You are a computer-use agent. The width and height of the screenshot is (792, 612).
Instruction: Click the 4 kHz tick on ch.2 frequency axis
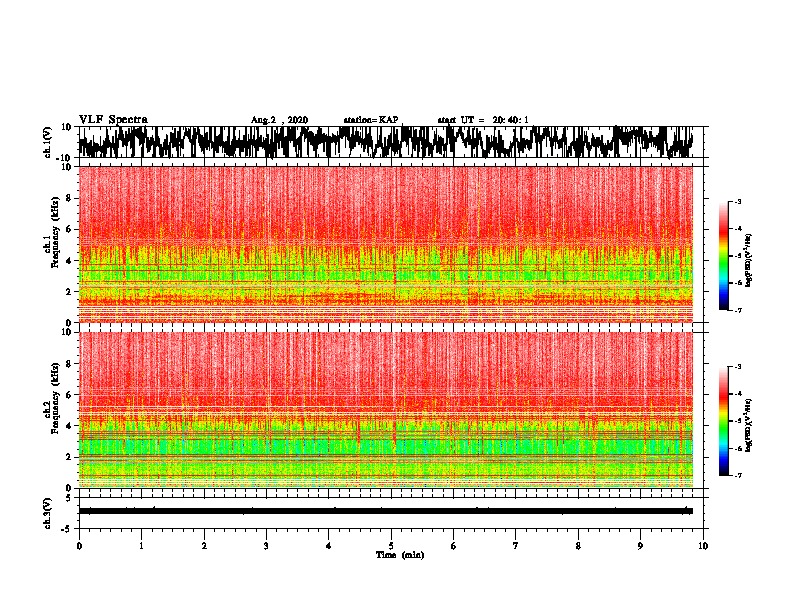click(70, 426)
